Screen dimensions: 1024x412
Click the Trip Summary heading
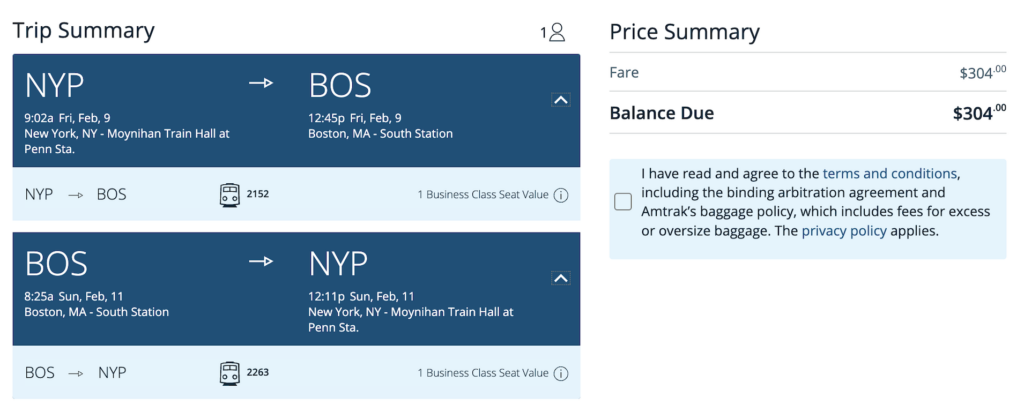[84, 31]
